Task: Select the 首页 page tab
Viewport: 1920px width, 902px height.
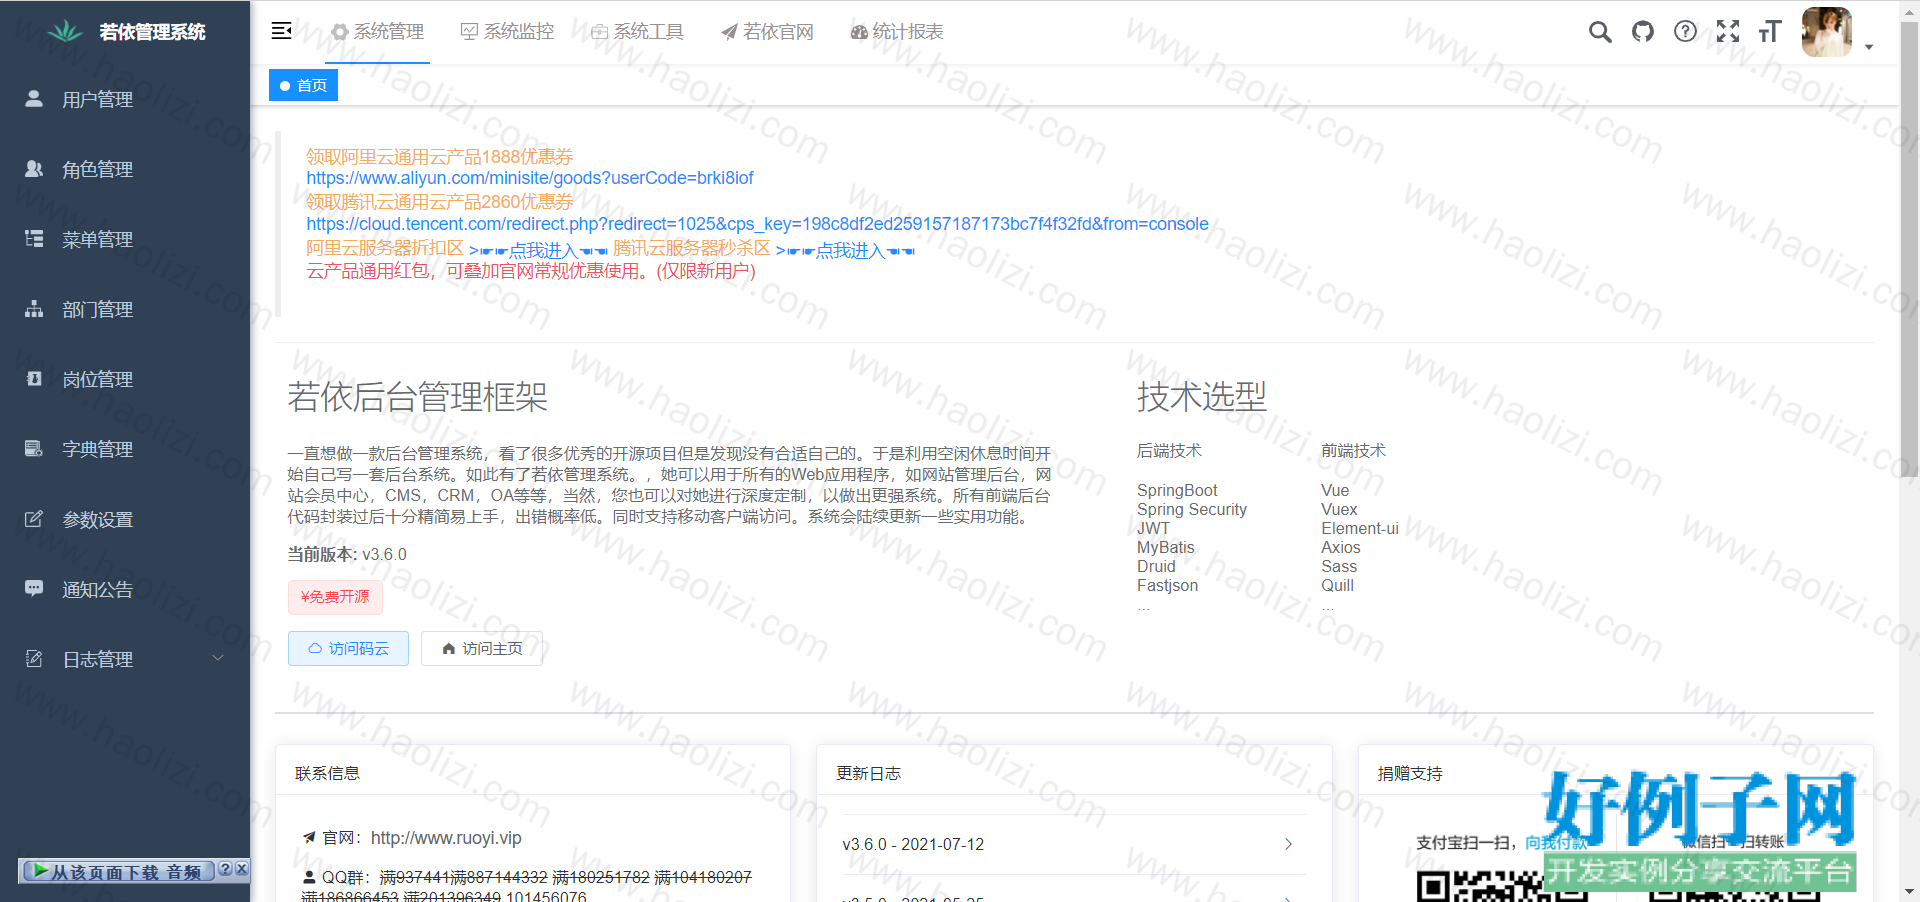Action: tap(303, 85)
